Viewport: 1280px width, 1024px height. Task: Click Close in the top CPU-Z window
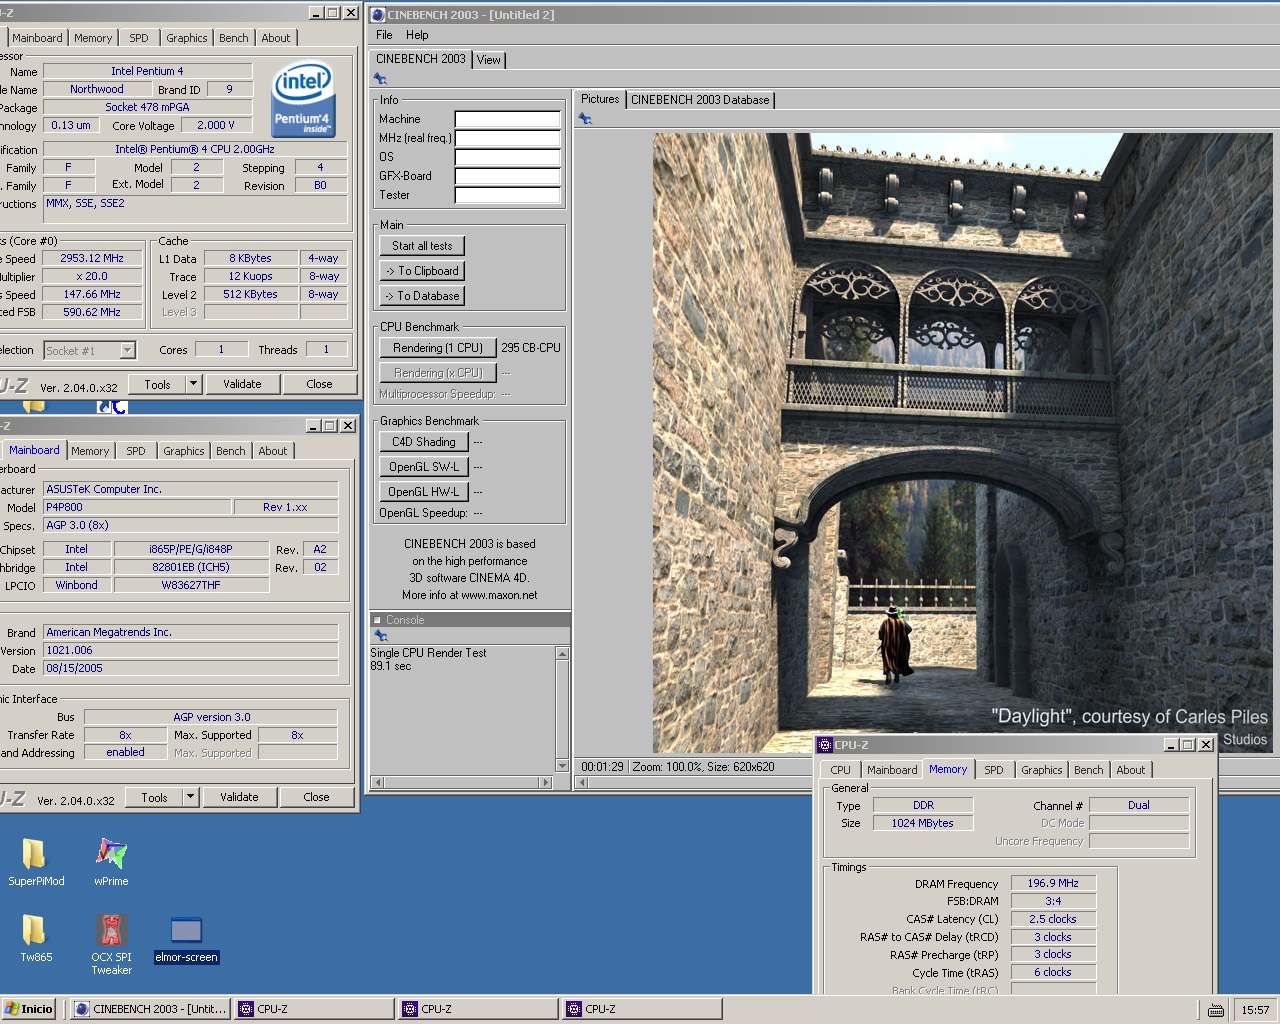(319, 384)
